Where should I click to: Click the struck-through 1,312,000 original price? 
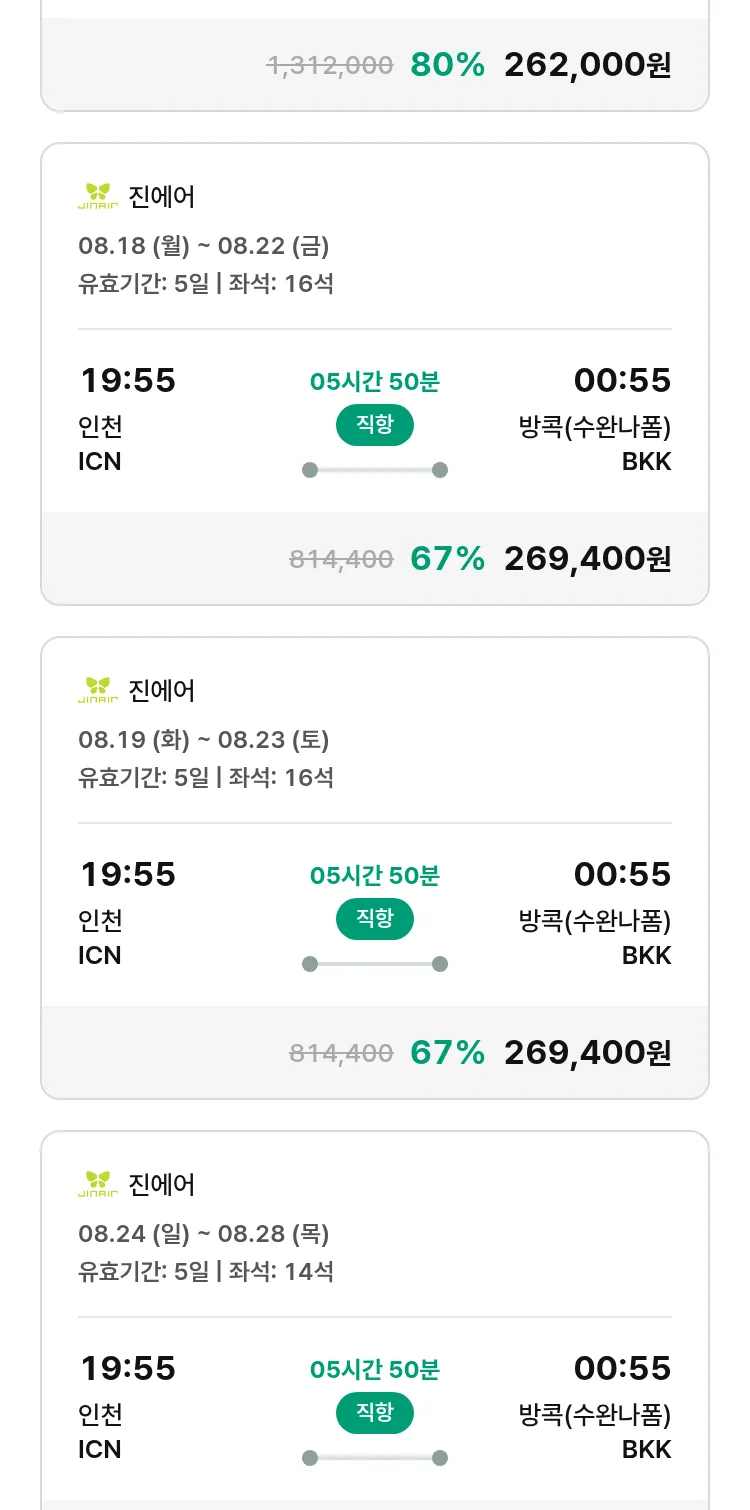pos(330,65)
